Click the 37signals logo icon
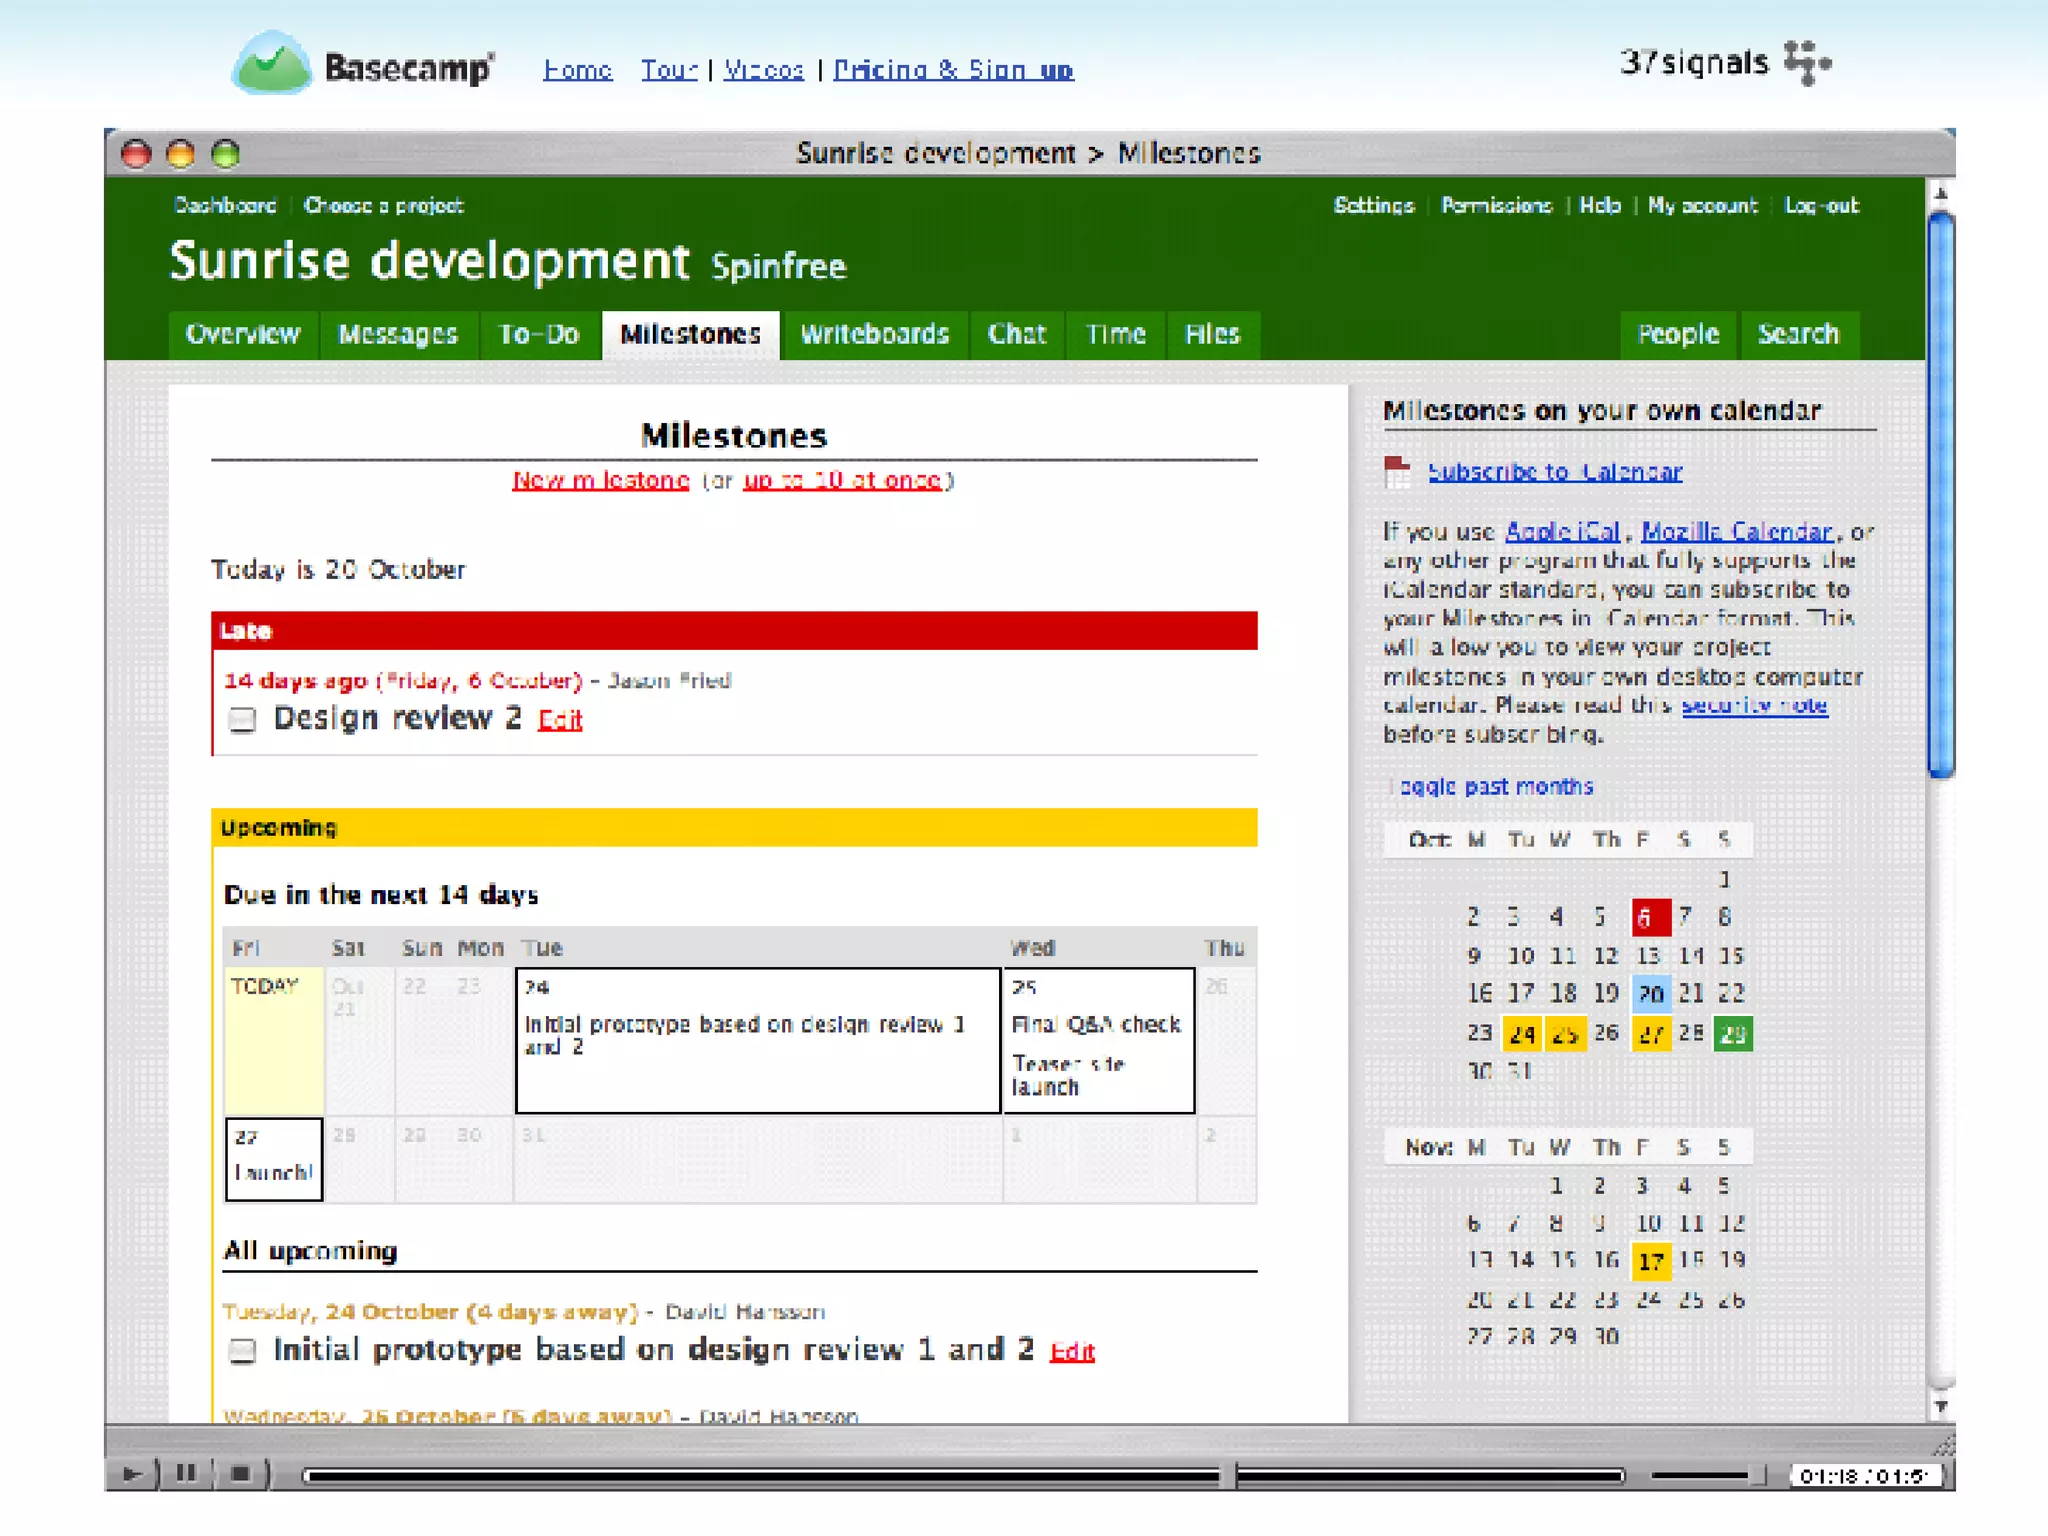The image size is (2048, 1536). click(1808, 62)
